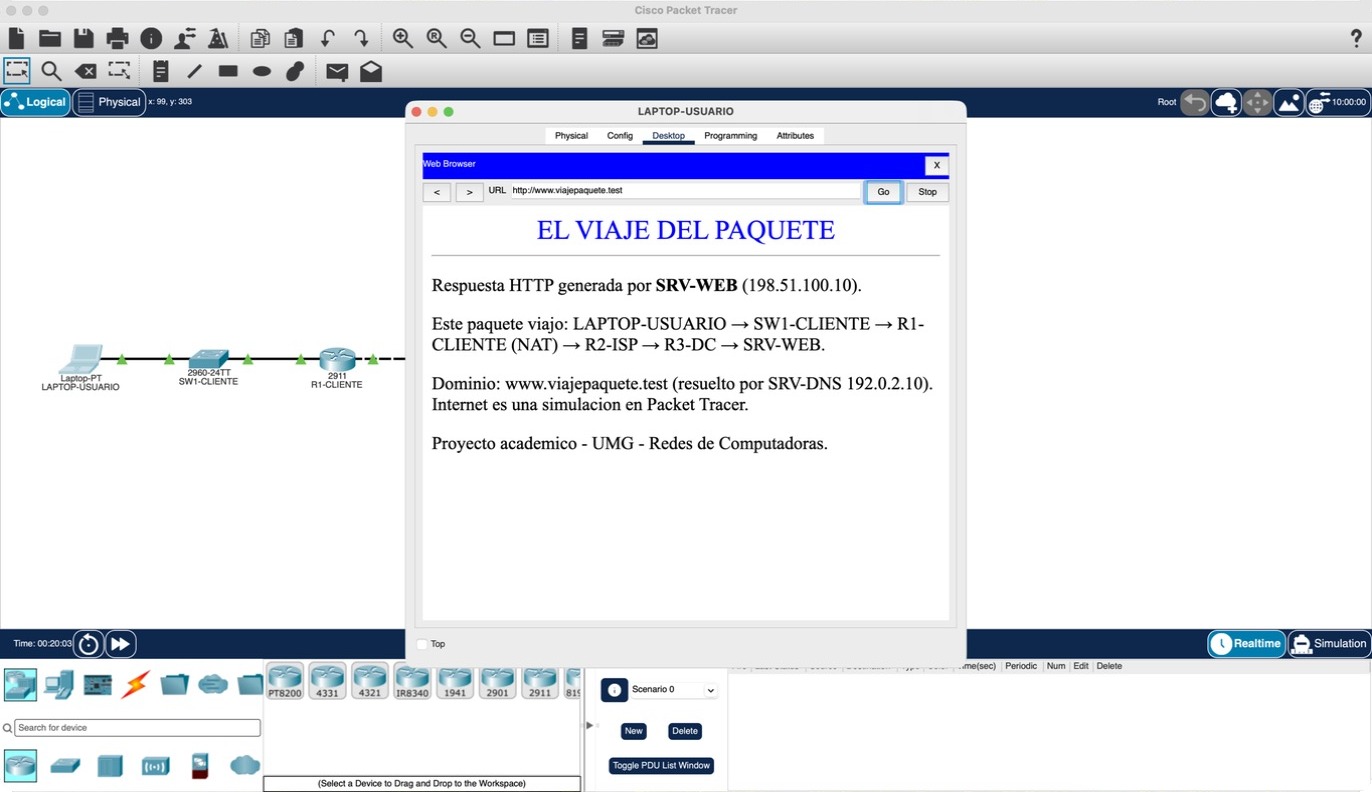Select the SW1-CLIENTE switch in the workspace
This screenshot has width=1372, height=792.
point(209,361)
